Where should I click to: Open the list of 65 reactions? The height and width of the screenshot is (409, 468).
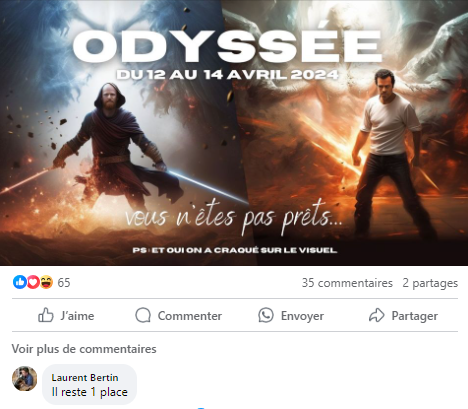click(x=64, y=283)
